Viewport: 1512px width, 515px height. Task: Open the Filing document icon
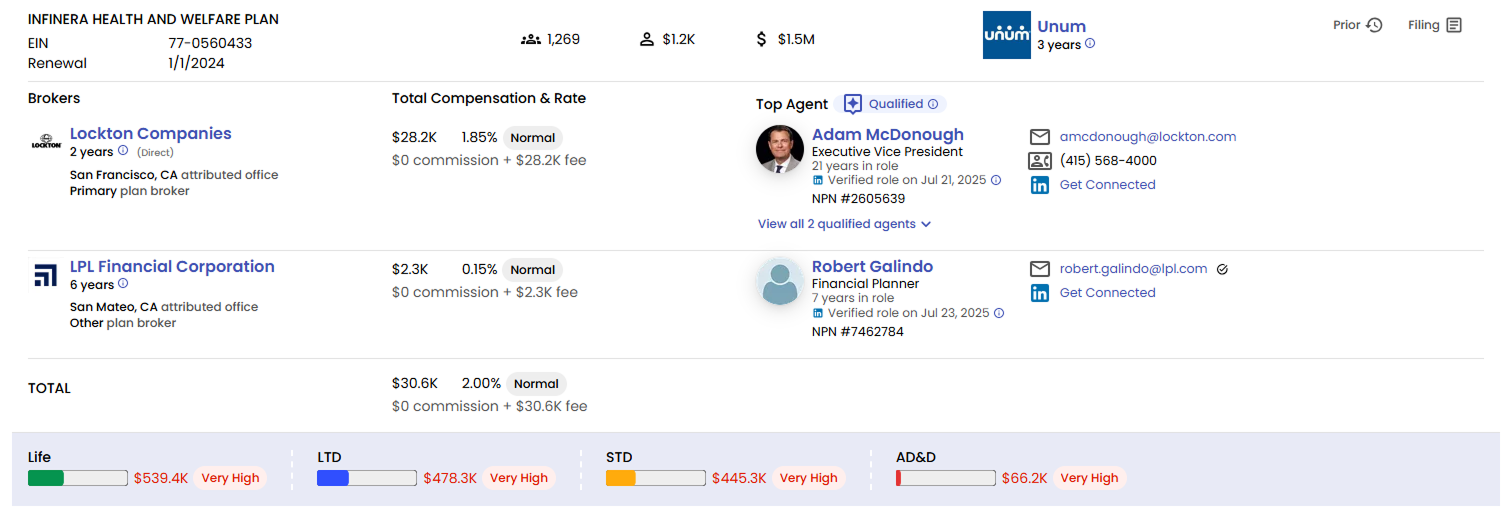[1454, 25]
